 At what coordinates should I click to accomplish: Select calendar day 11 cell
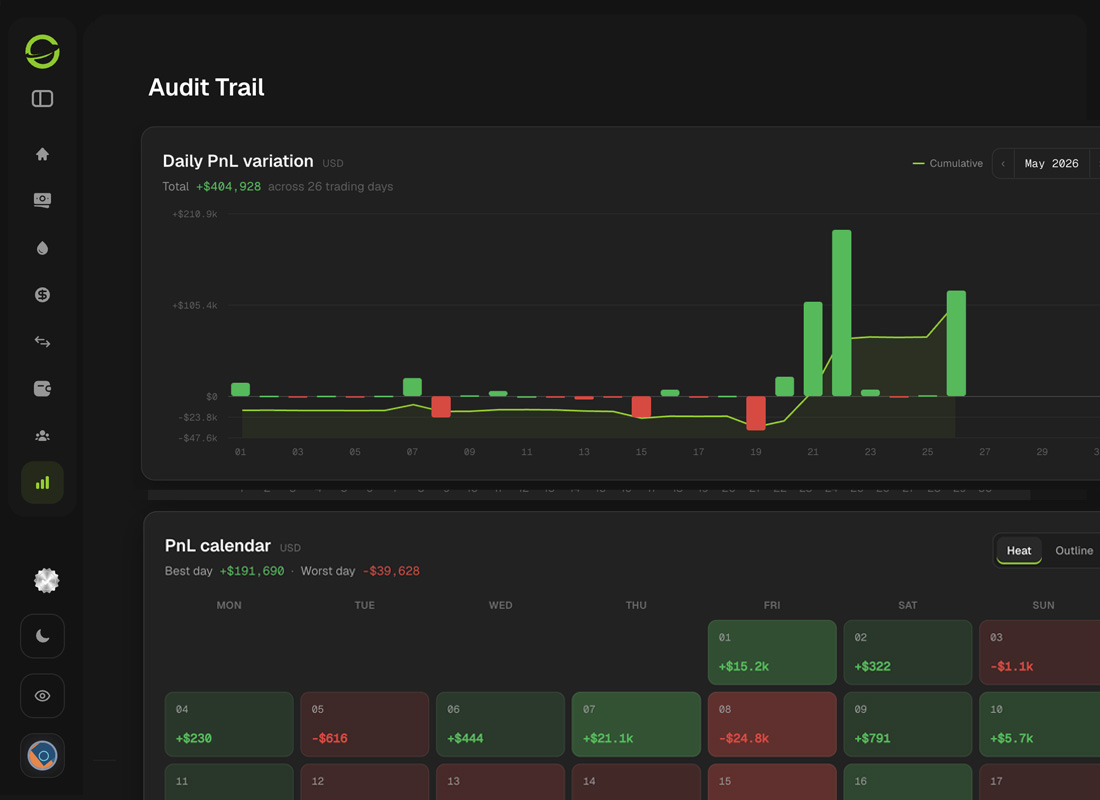pyautogui.click(x=229, y=782)
